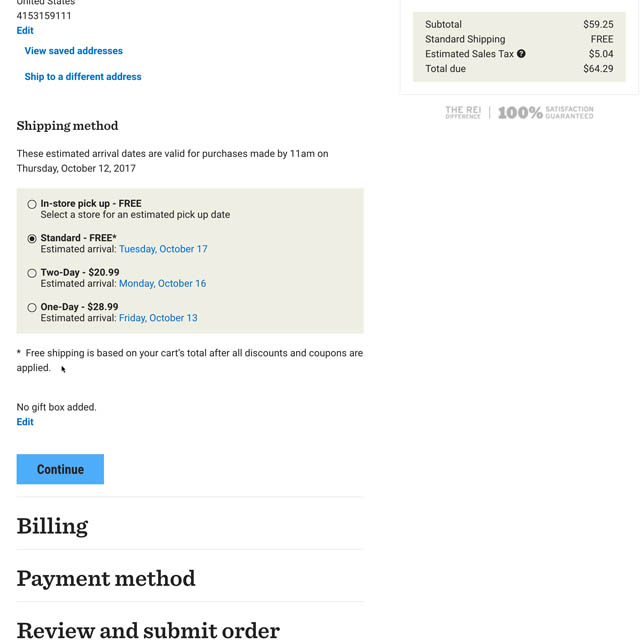Click Ship to a different address
The image size is (640, 640).
point(83,77)
